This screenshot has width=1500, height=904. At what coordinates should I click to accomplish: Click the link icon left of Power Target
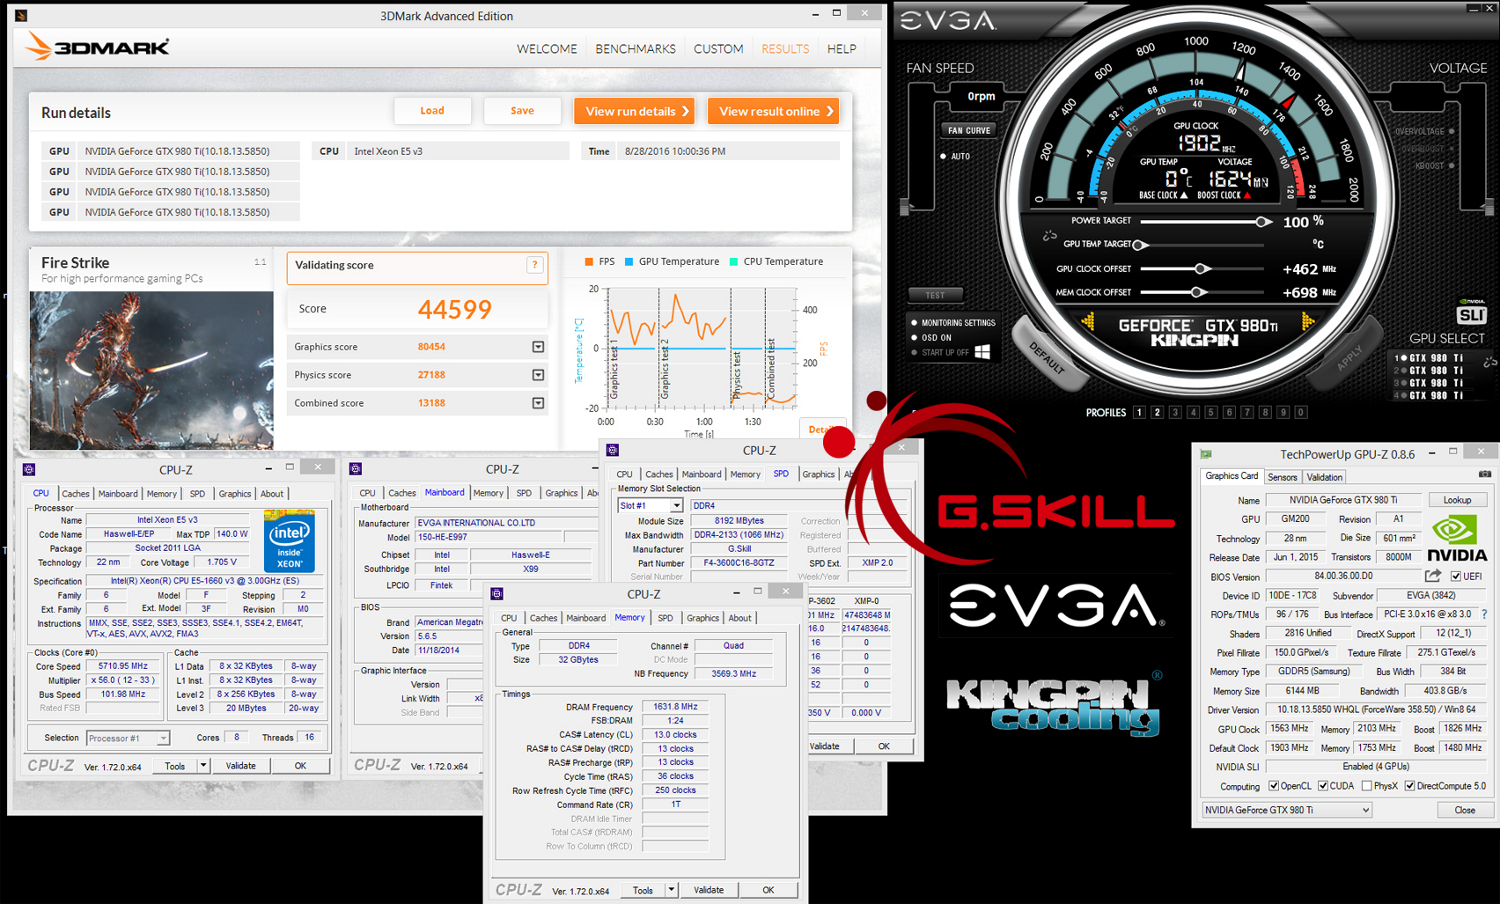[1049, 236]
